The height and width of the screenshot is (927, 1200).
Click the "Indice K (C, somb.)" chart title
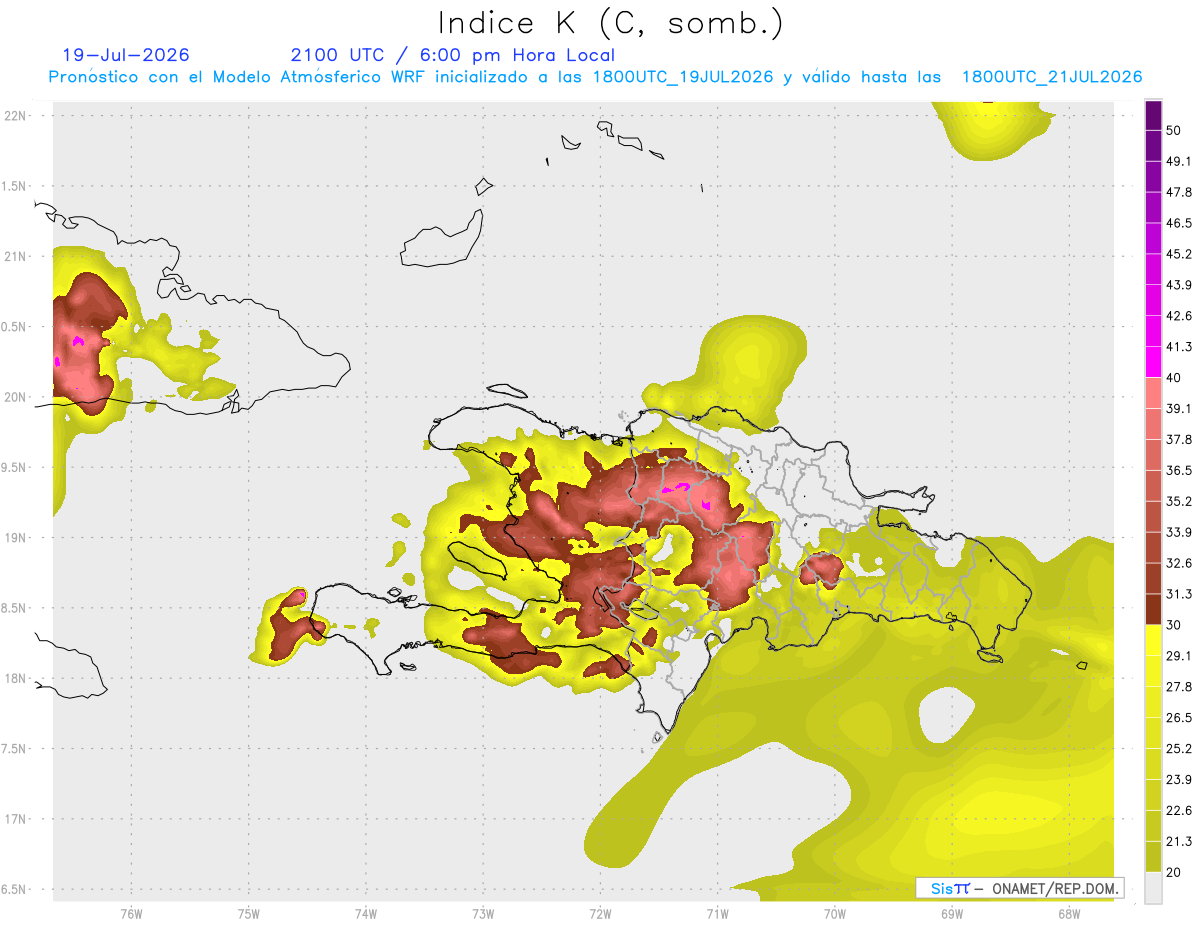tap(610, 22)
